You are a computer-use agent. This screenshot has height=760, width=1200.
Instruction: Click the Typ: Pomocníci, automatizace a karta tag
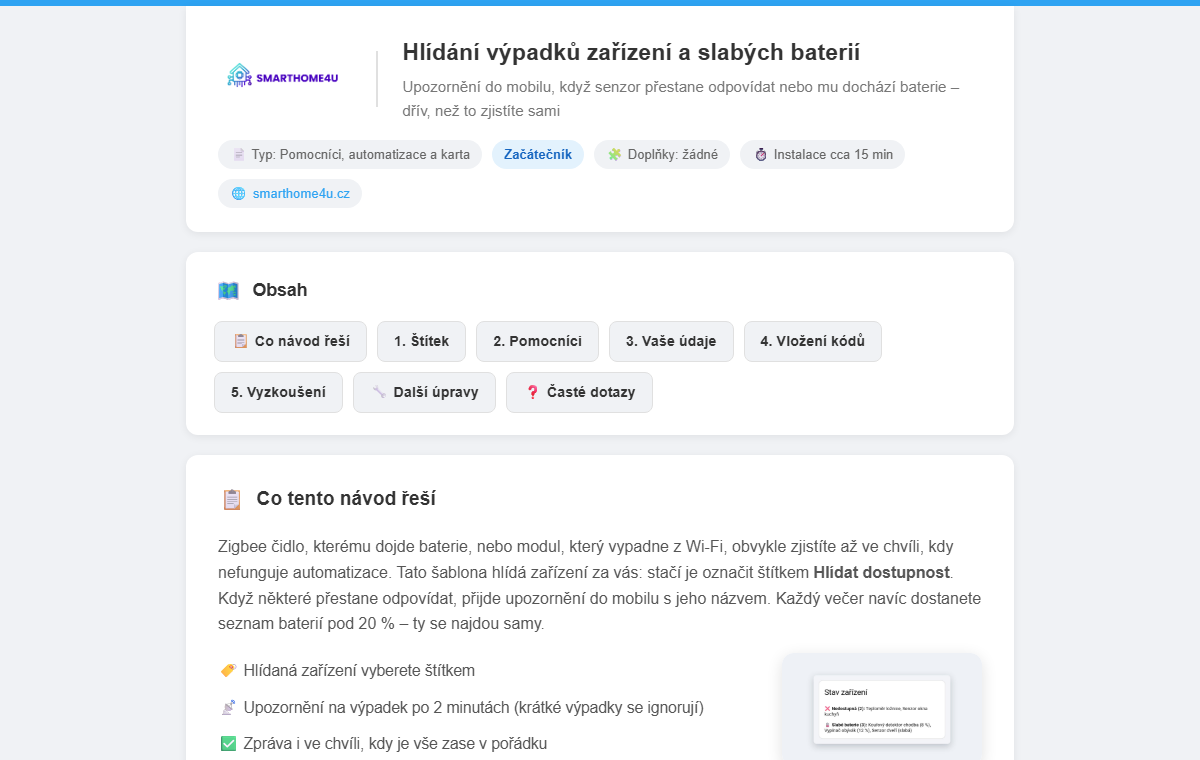[x=350, y=155]
